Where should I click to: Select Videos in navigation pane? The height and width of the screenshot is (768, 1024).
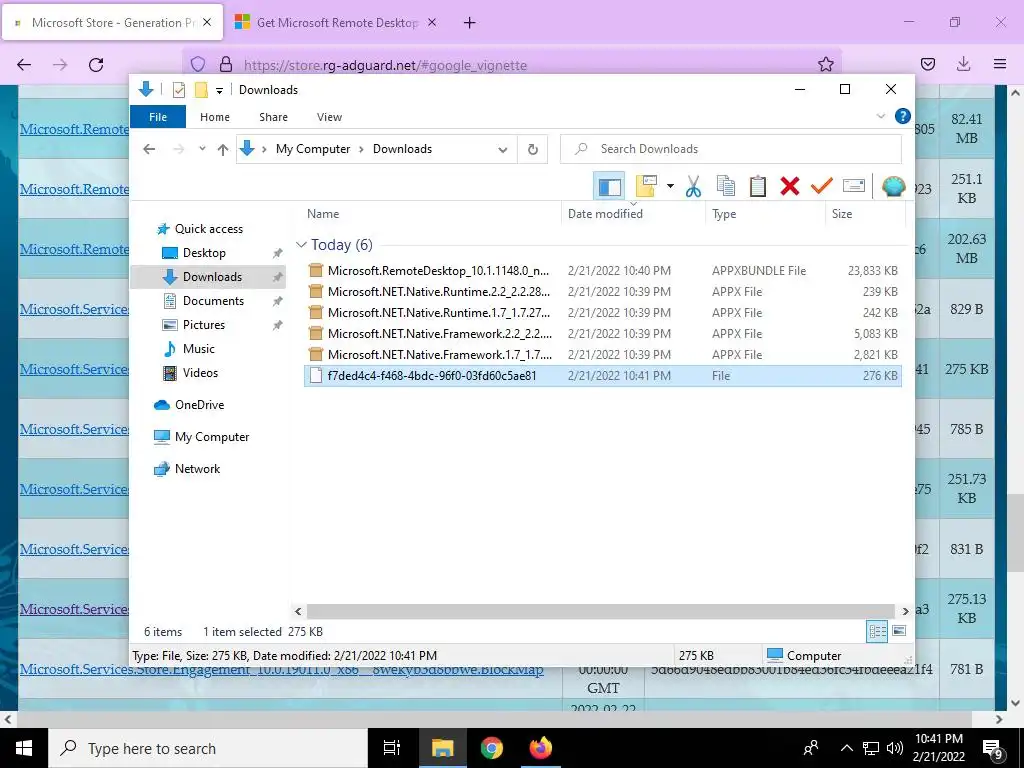[x=200, y=373]
